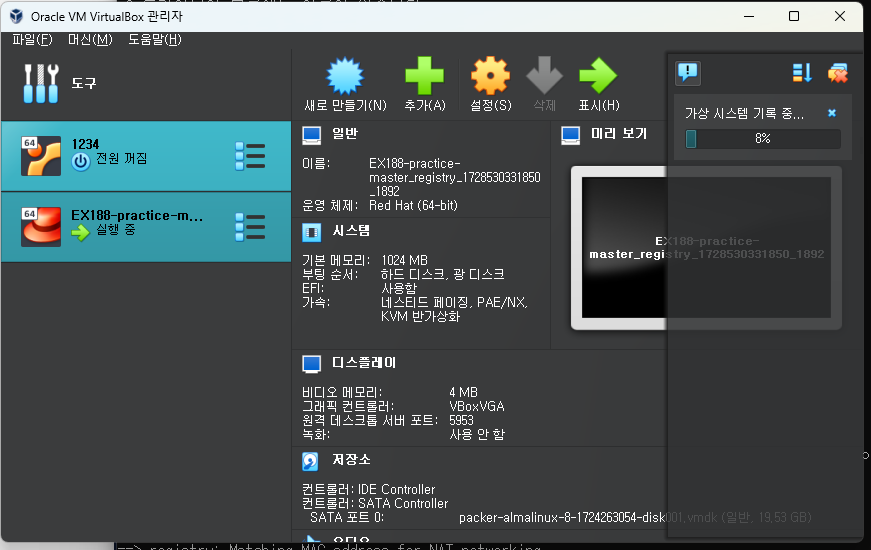Screen dimensions: 871x550
Task: Click the 컨트롤러: SATA Controller line
Action: point(375,503)
